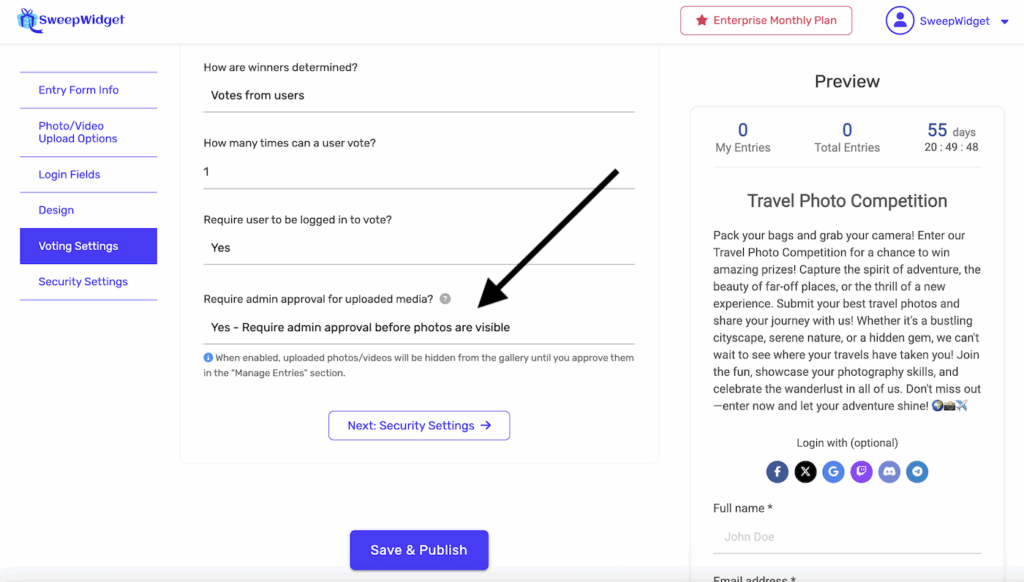Click the Discord login icon
This screenshot has width=1024, height=582.
pos(890,472)
